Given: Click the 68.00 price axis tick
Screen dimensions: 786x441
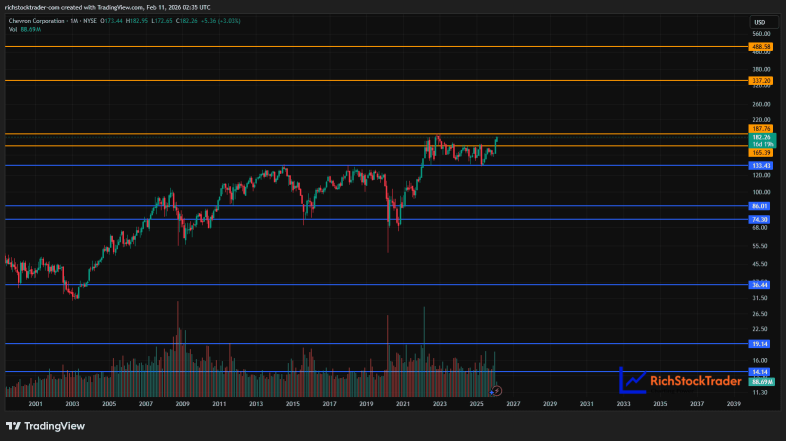Looking at the screenshot, I should coord(759,228).
